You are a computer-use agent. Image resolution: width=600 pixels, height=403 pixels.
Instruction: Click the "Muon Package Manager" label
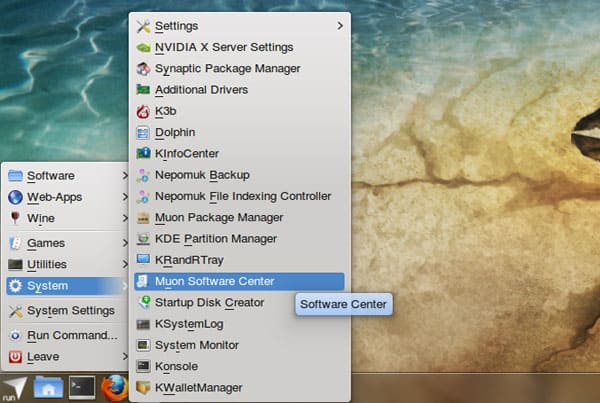pos(219,218)
